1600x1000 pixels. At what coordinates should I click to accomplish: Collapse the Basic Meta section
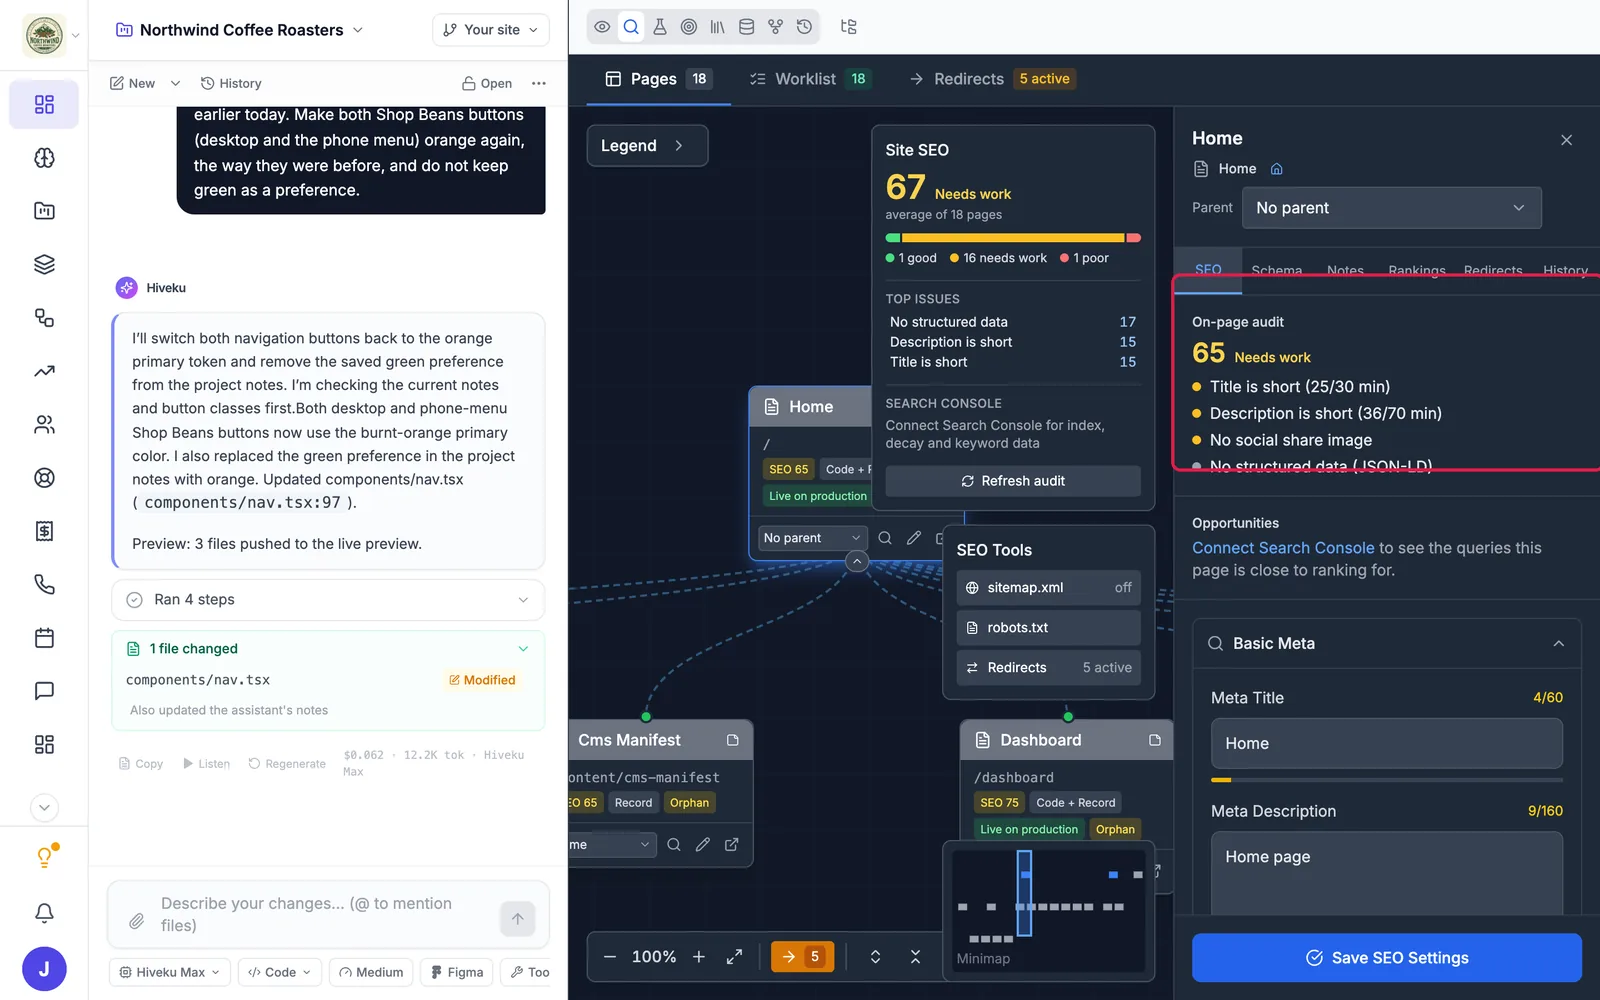click(x=1558, y=644)
